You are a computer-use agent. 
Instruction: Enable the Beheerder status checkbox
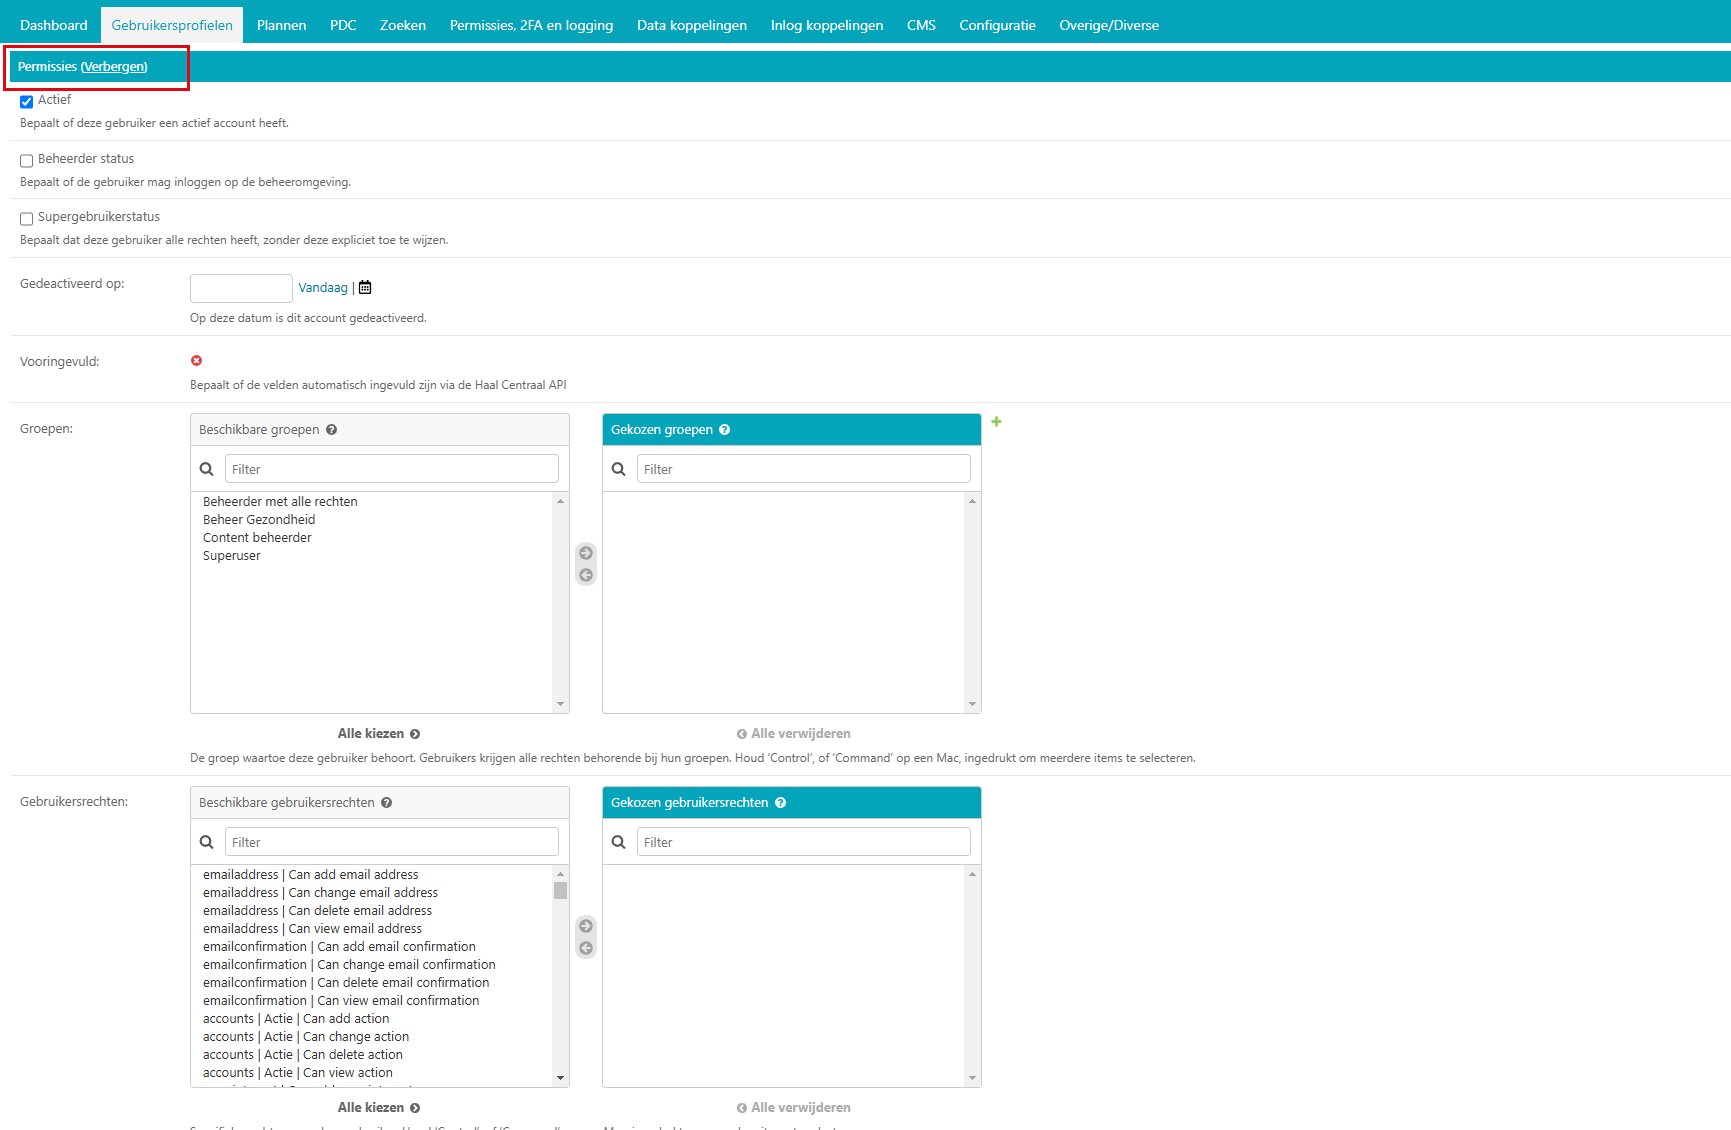coord(27,160)
